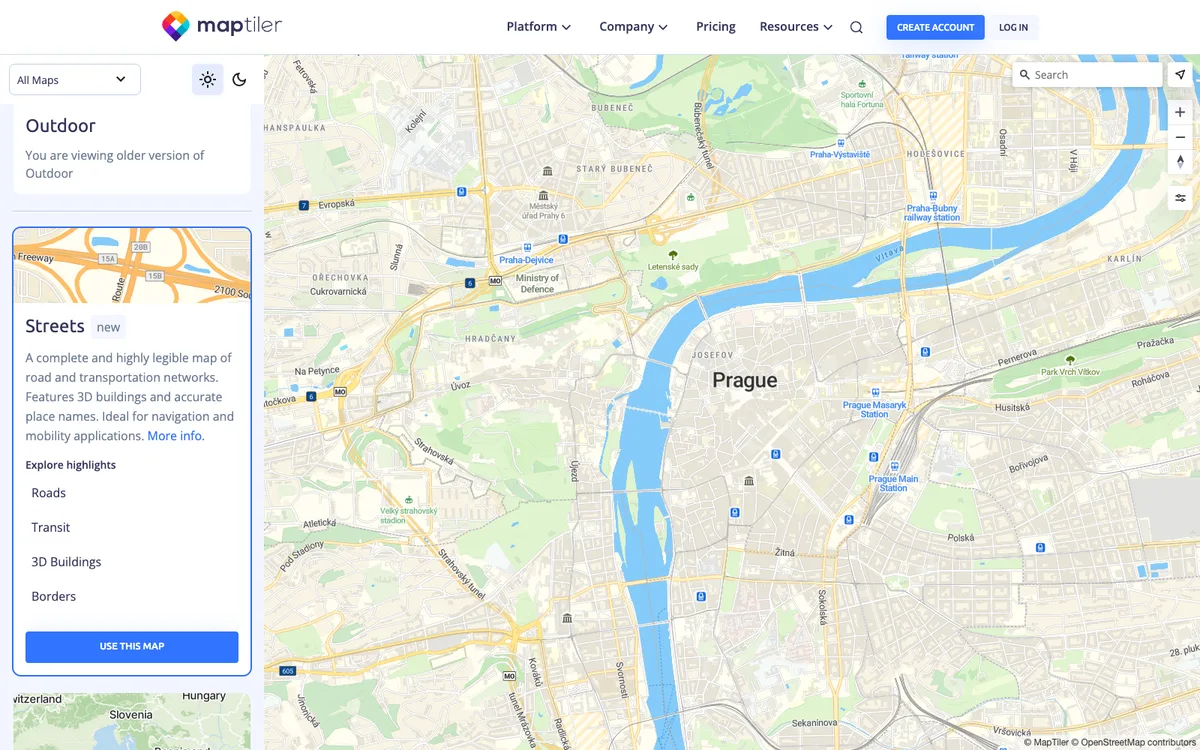Click the Evropská road shield 7
Viewport: 1200px width, 750px height.
coord(303,206)
